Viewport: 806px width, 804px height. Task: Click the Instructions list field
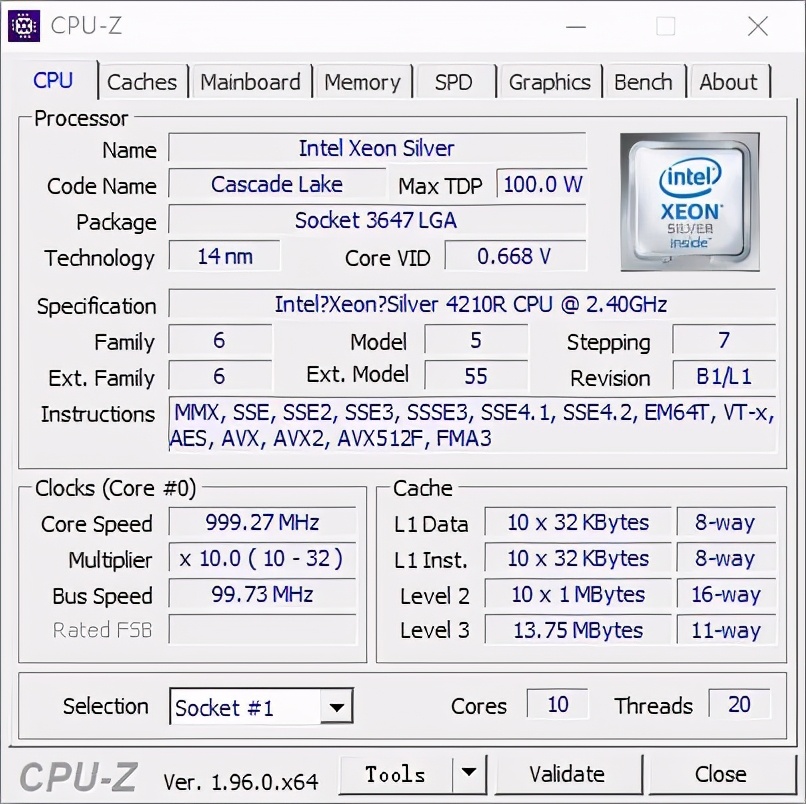click(472, 425)
